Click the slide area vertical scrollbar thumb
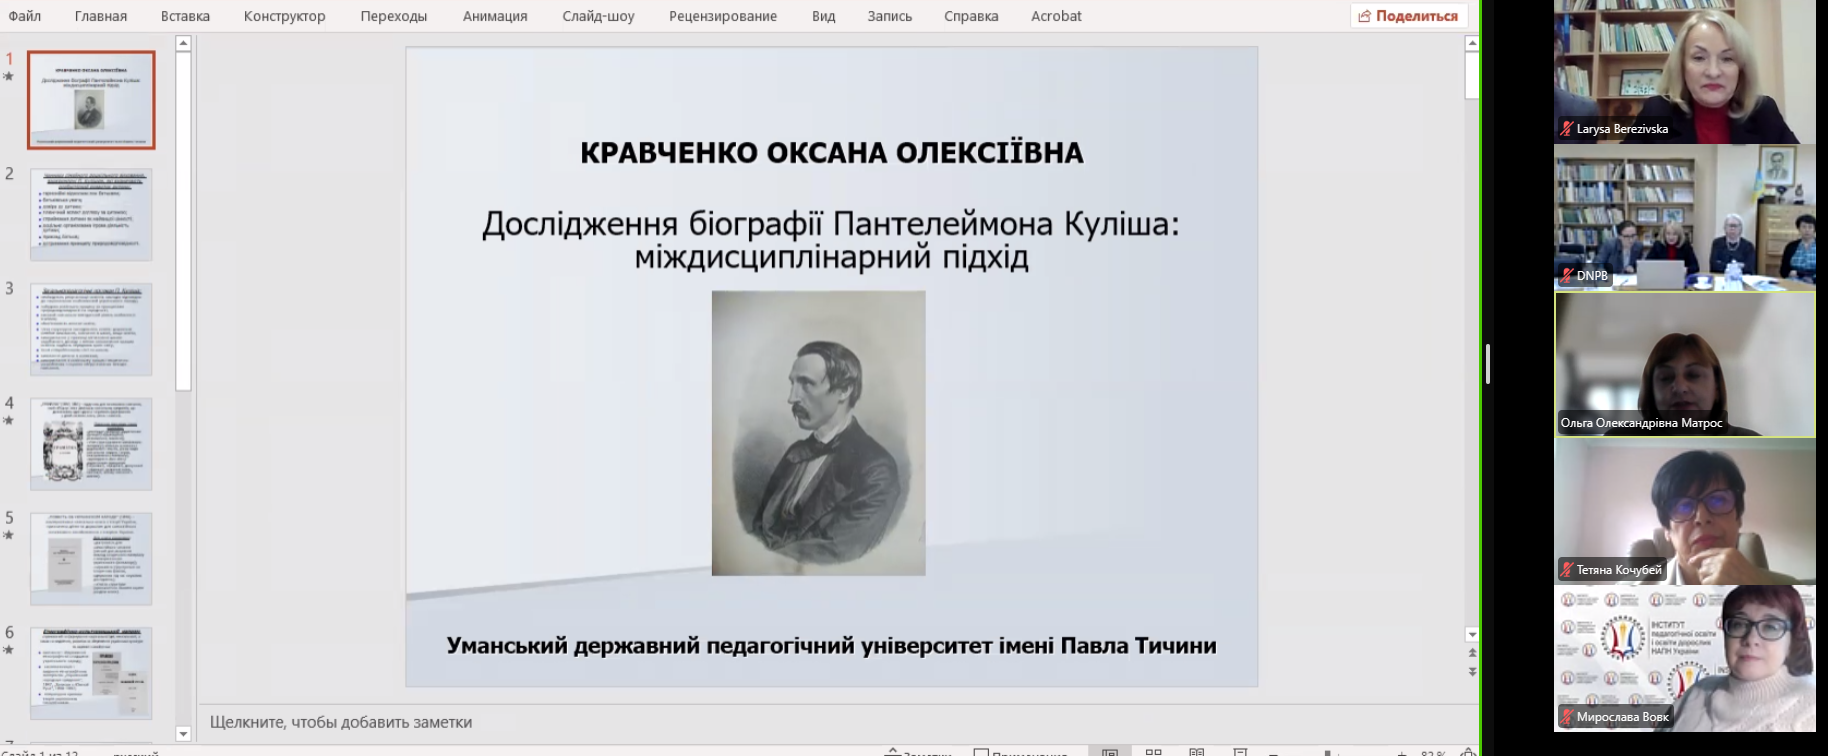Screen dimensions: 1828x756 [1472, 75]
